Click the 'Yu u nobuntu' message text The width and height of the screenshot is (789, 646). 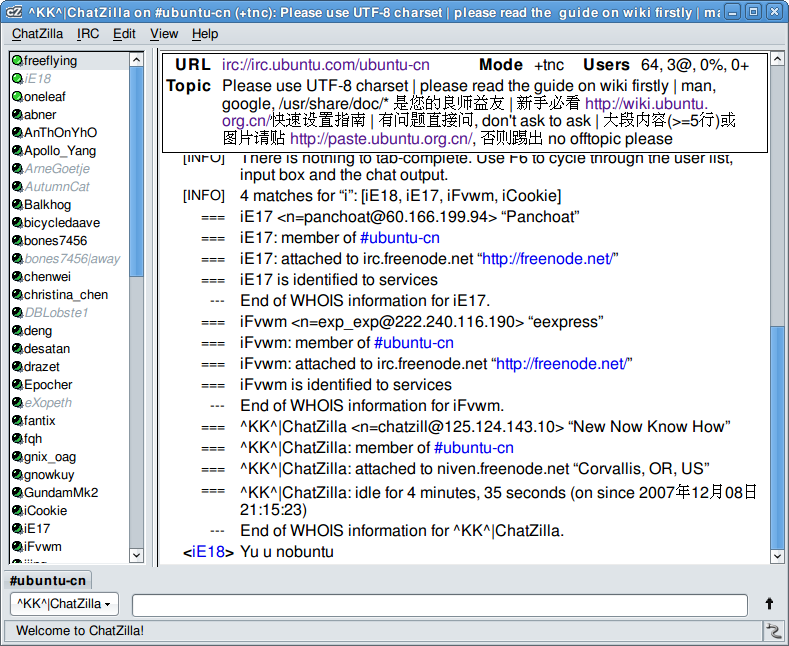(x=287, y=552)
